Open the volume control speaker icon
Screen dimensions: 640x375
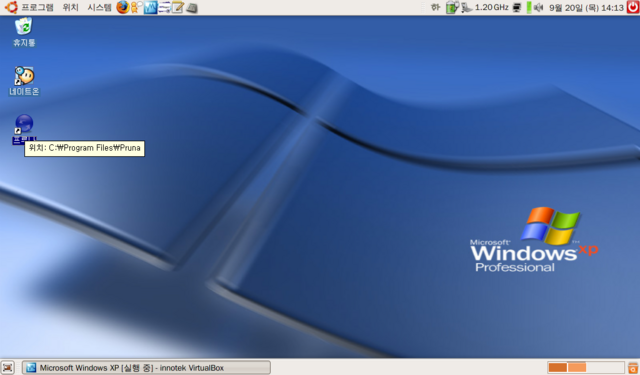pyautogui.click(x=538, y=7)
